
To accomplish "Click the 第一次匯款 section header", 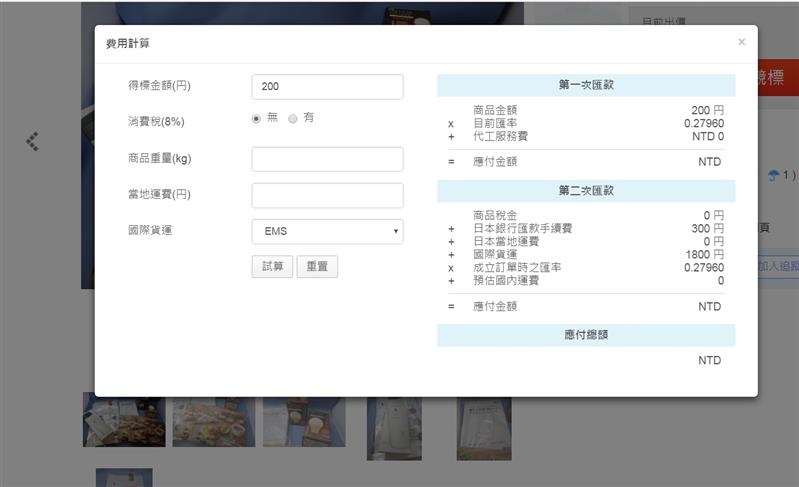I will click(x=586, y=85).
